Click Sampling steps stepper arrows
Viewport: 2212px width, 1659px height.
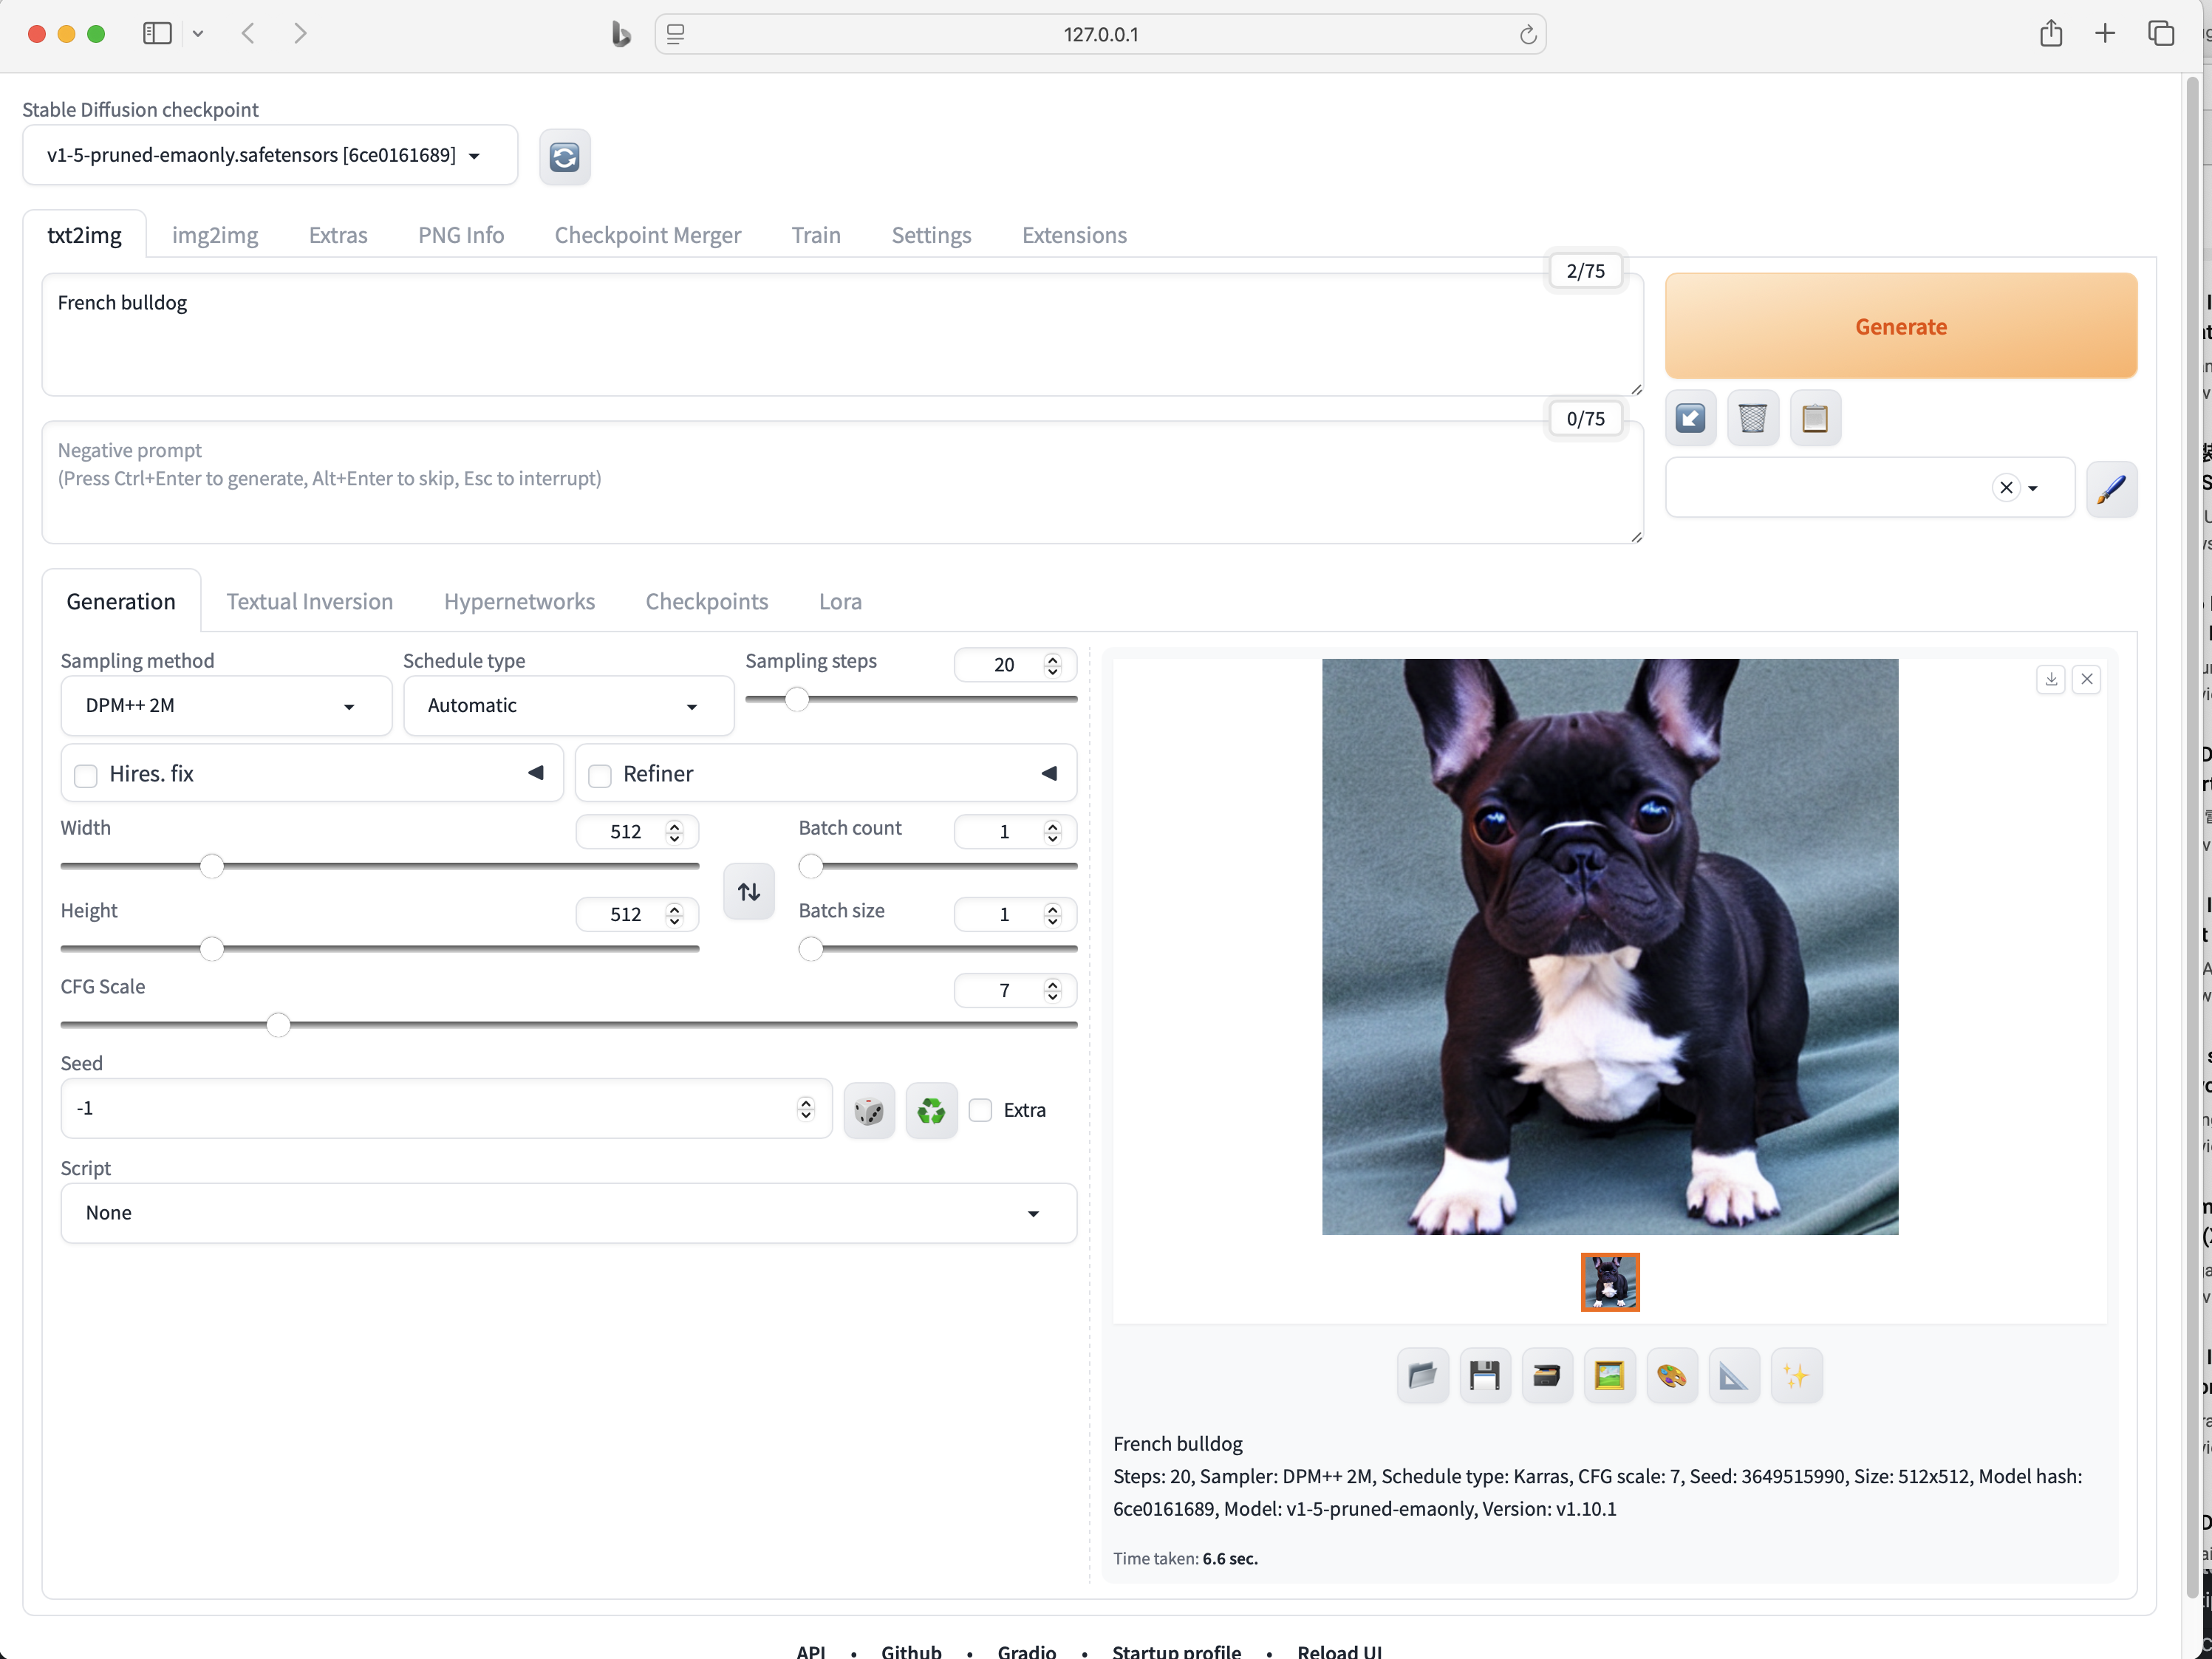point(1052,665)
